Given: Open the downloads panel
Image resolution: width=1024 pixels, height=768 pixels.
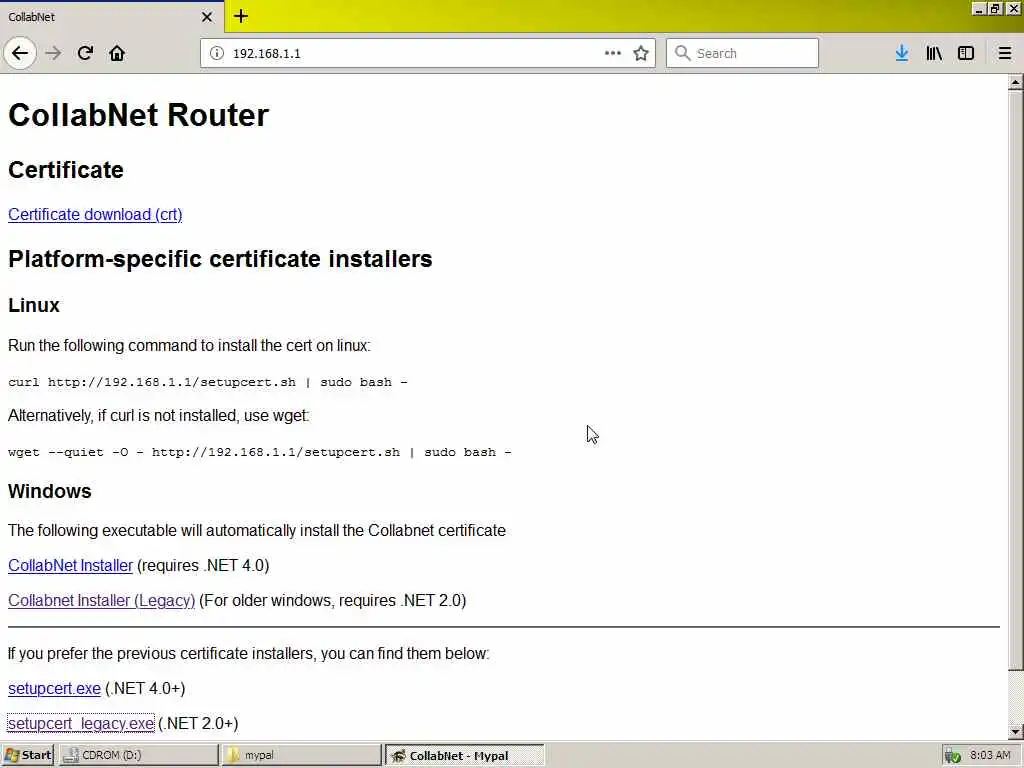Looking at the screenshot, I should (902, 53).
